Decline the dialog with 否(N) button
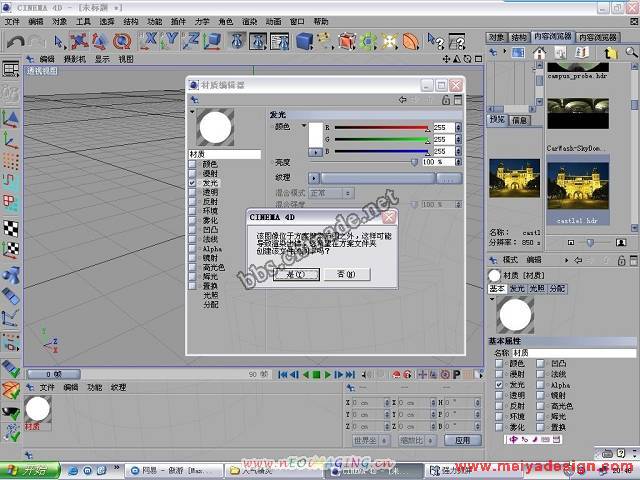 (347, 274)
